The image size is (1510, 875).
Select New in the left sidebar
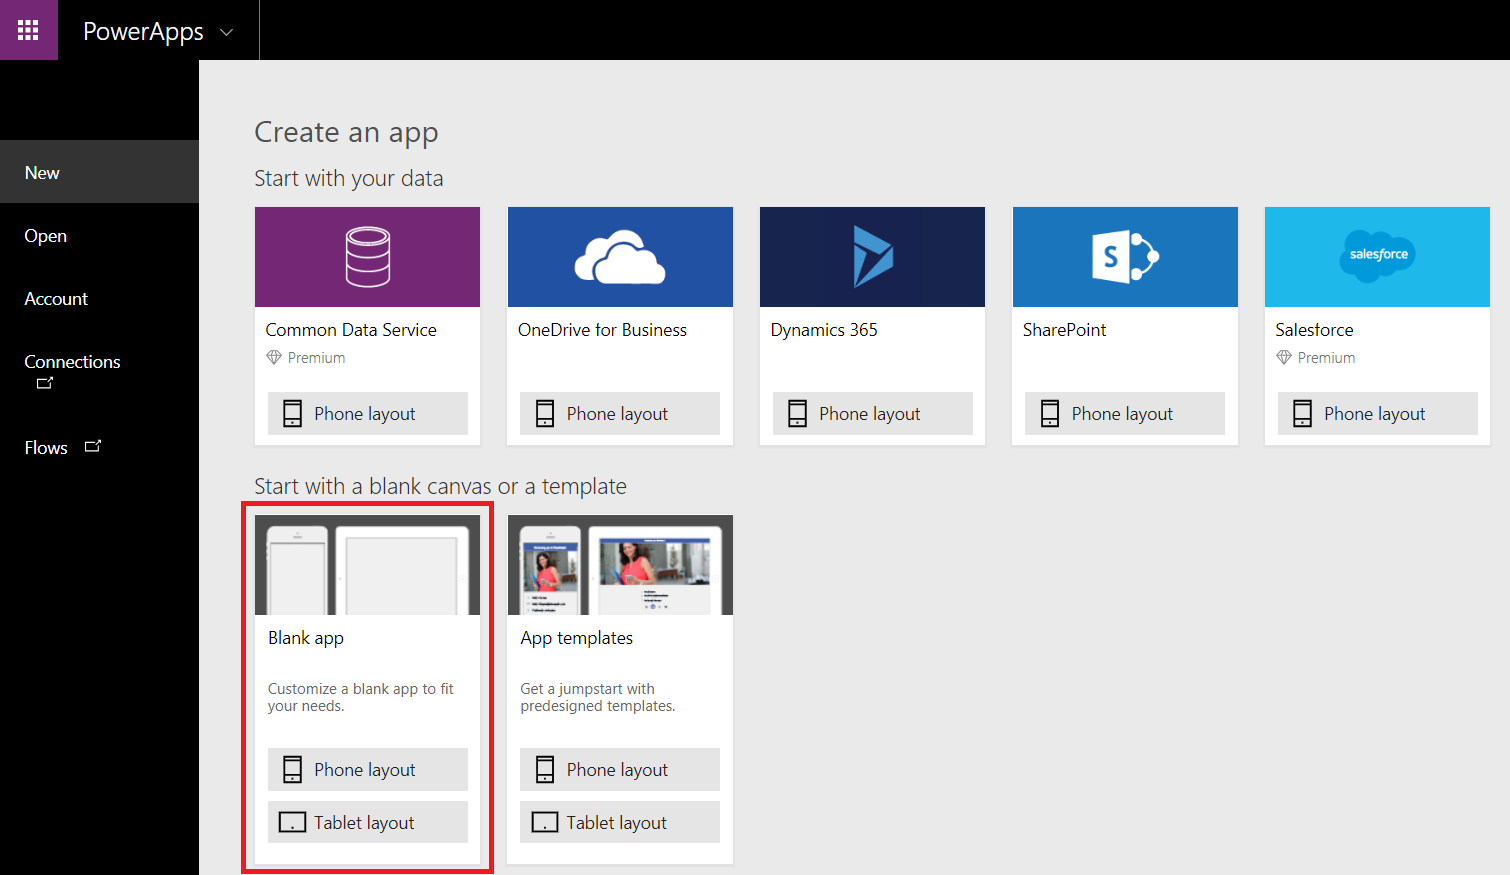[99, 172]
